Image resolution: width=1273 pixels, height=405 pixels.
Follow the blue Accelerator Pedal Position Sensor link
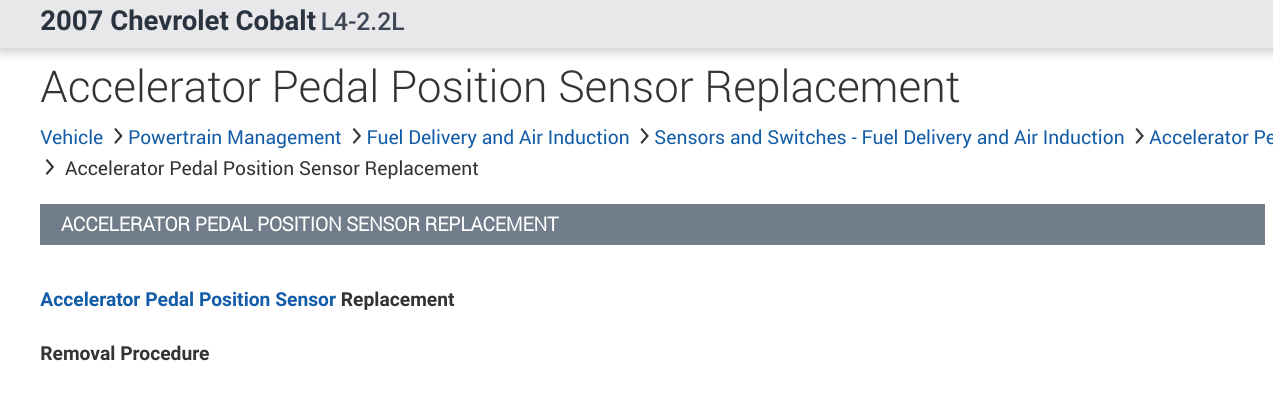(188, 299)
